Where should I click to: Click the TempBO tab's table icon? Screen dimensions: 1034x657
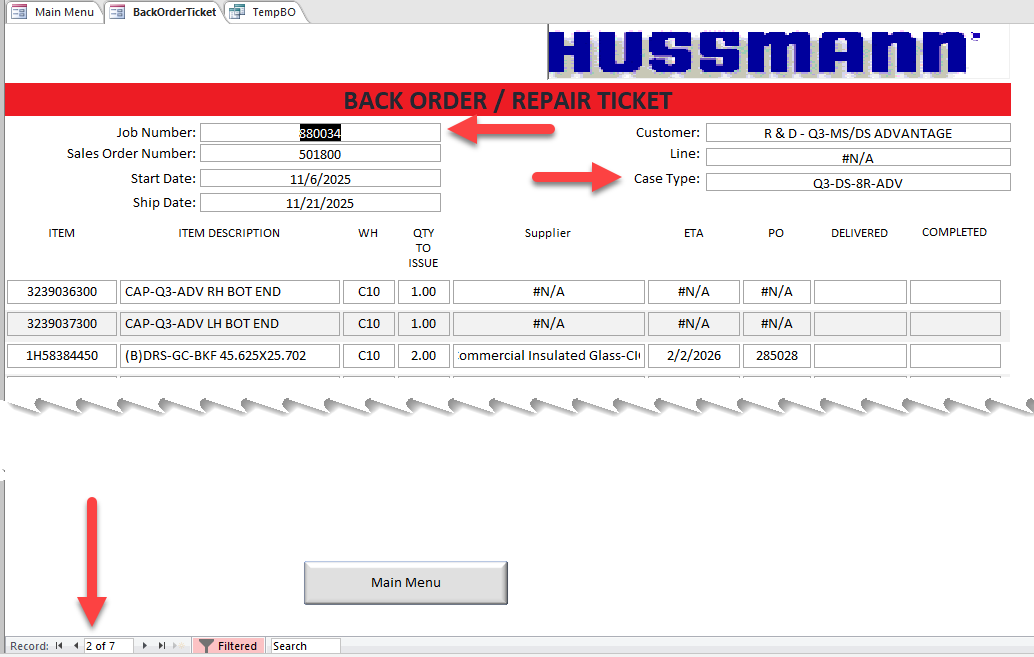tap(237, 12)
